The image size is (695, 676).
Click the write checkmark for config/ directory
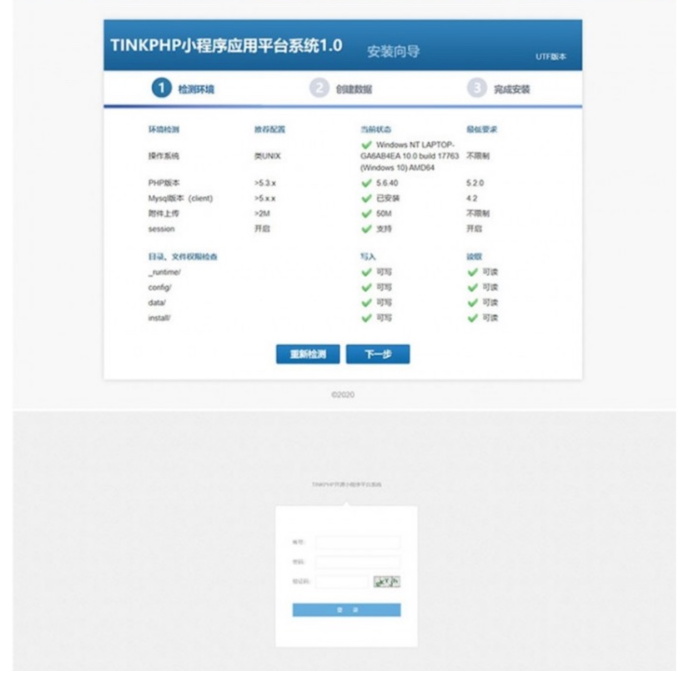pos(367,287)
